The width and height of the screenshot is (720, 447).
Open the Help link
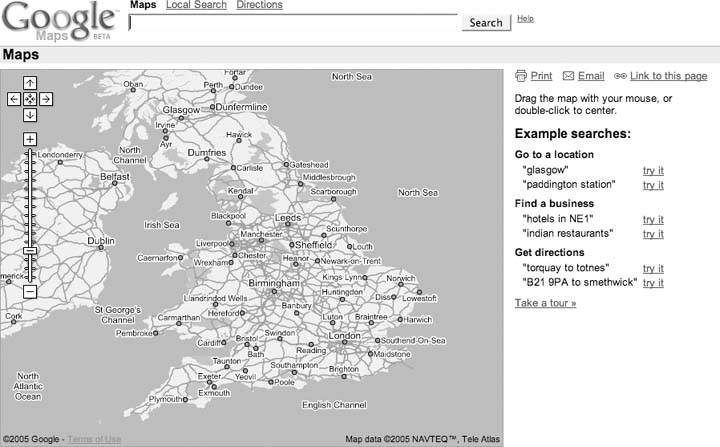525,18
